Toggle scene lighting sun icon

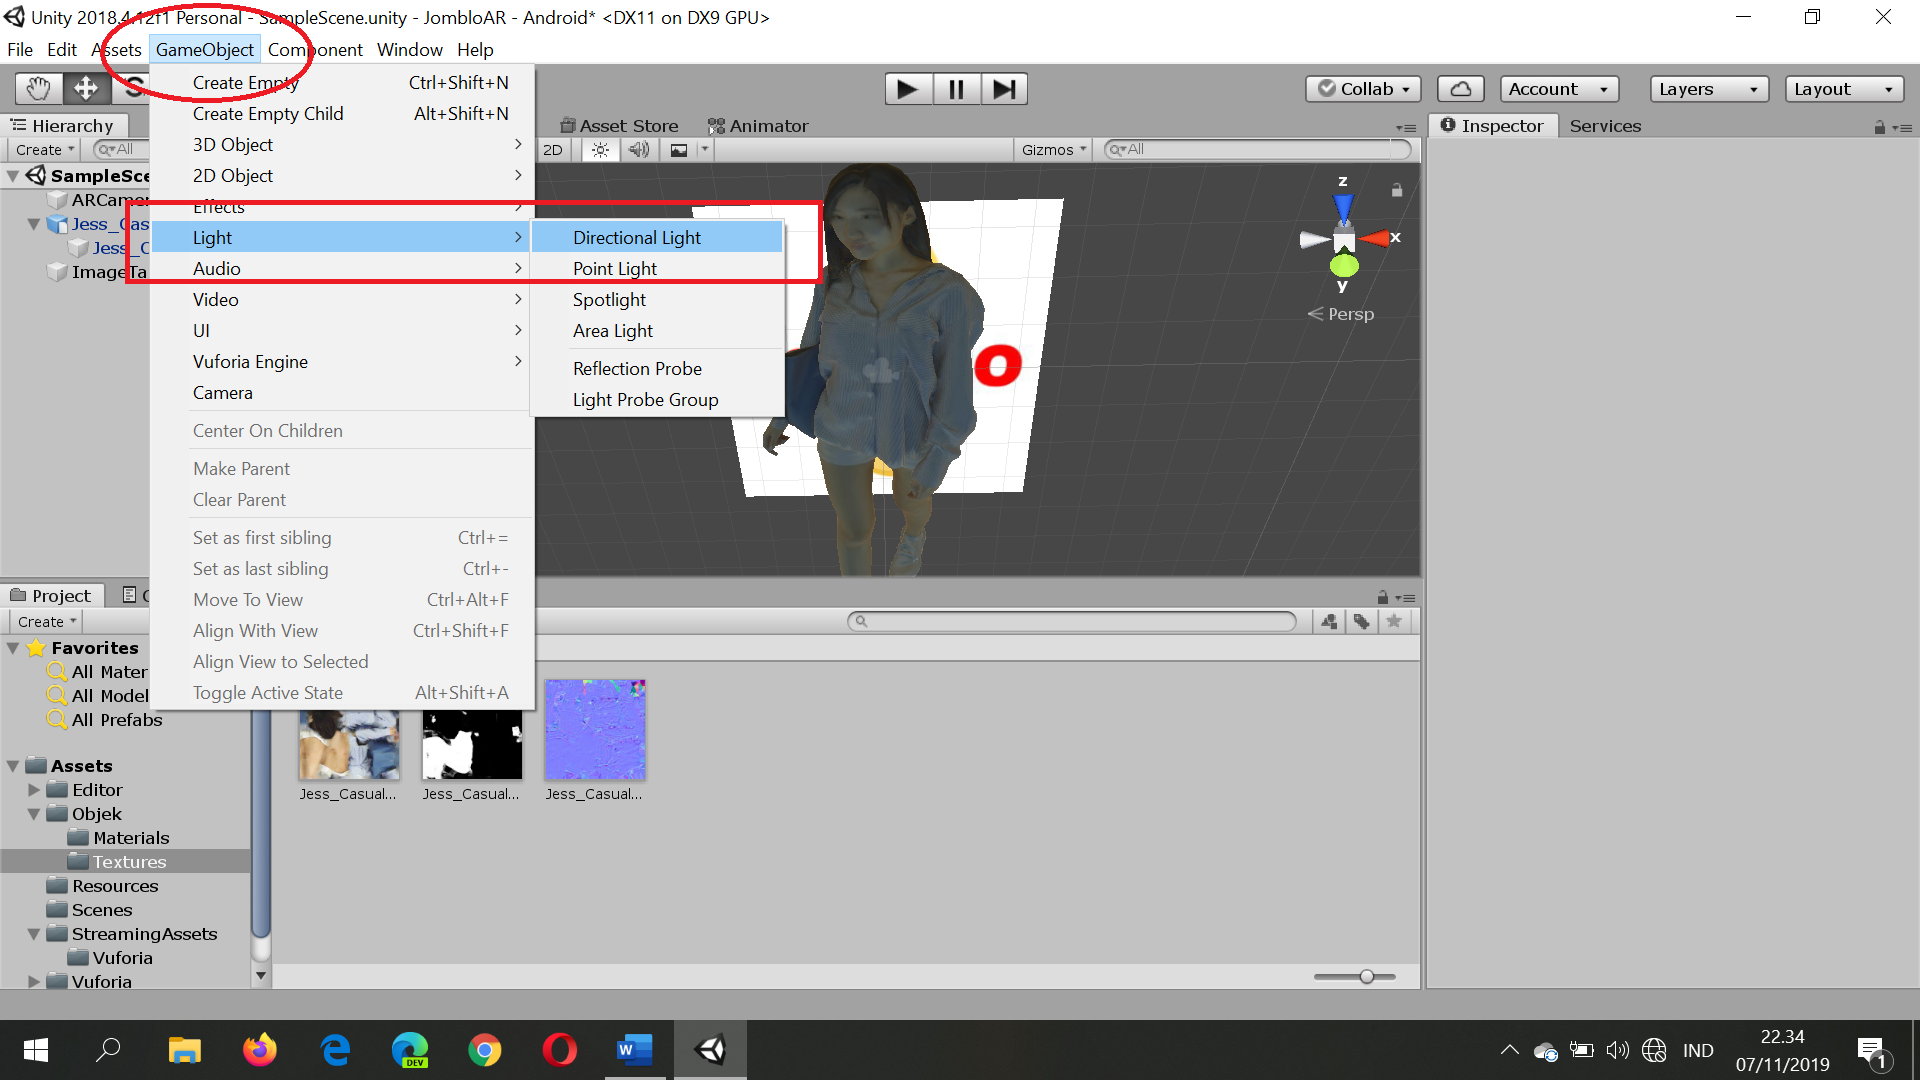coord(600,150)
